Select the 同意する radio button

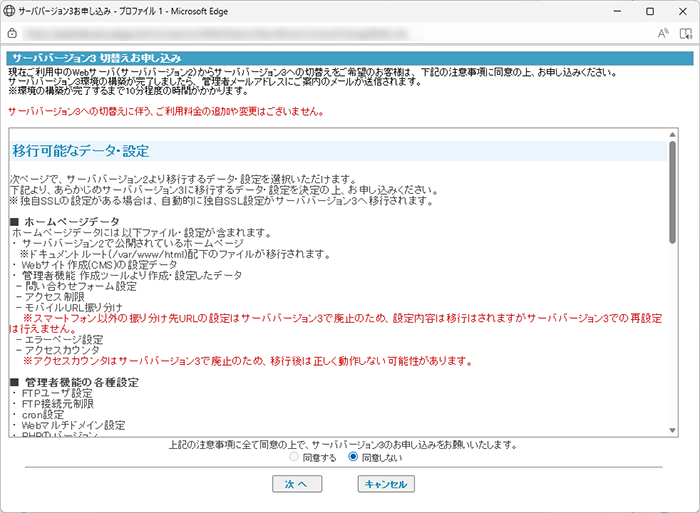[x=293, y=457]
